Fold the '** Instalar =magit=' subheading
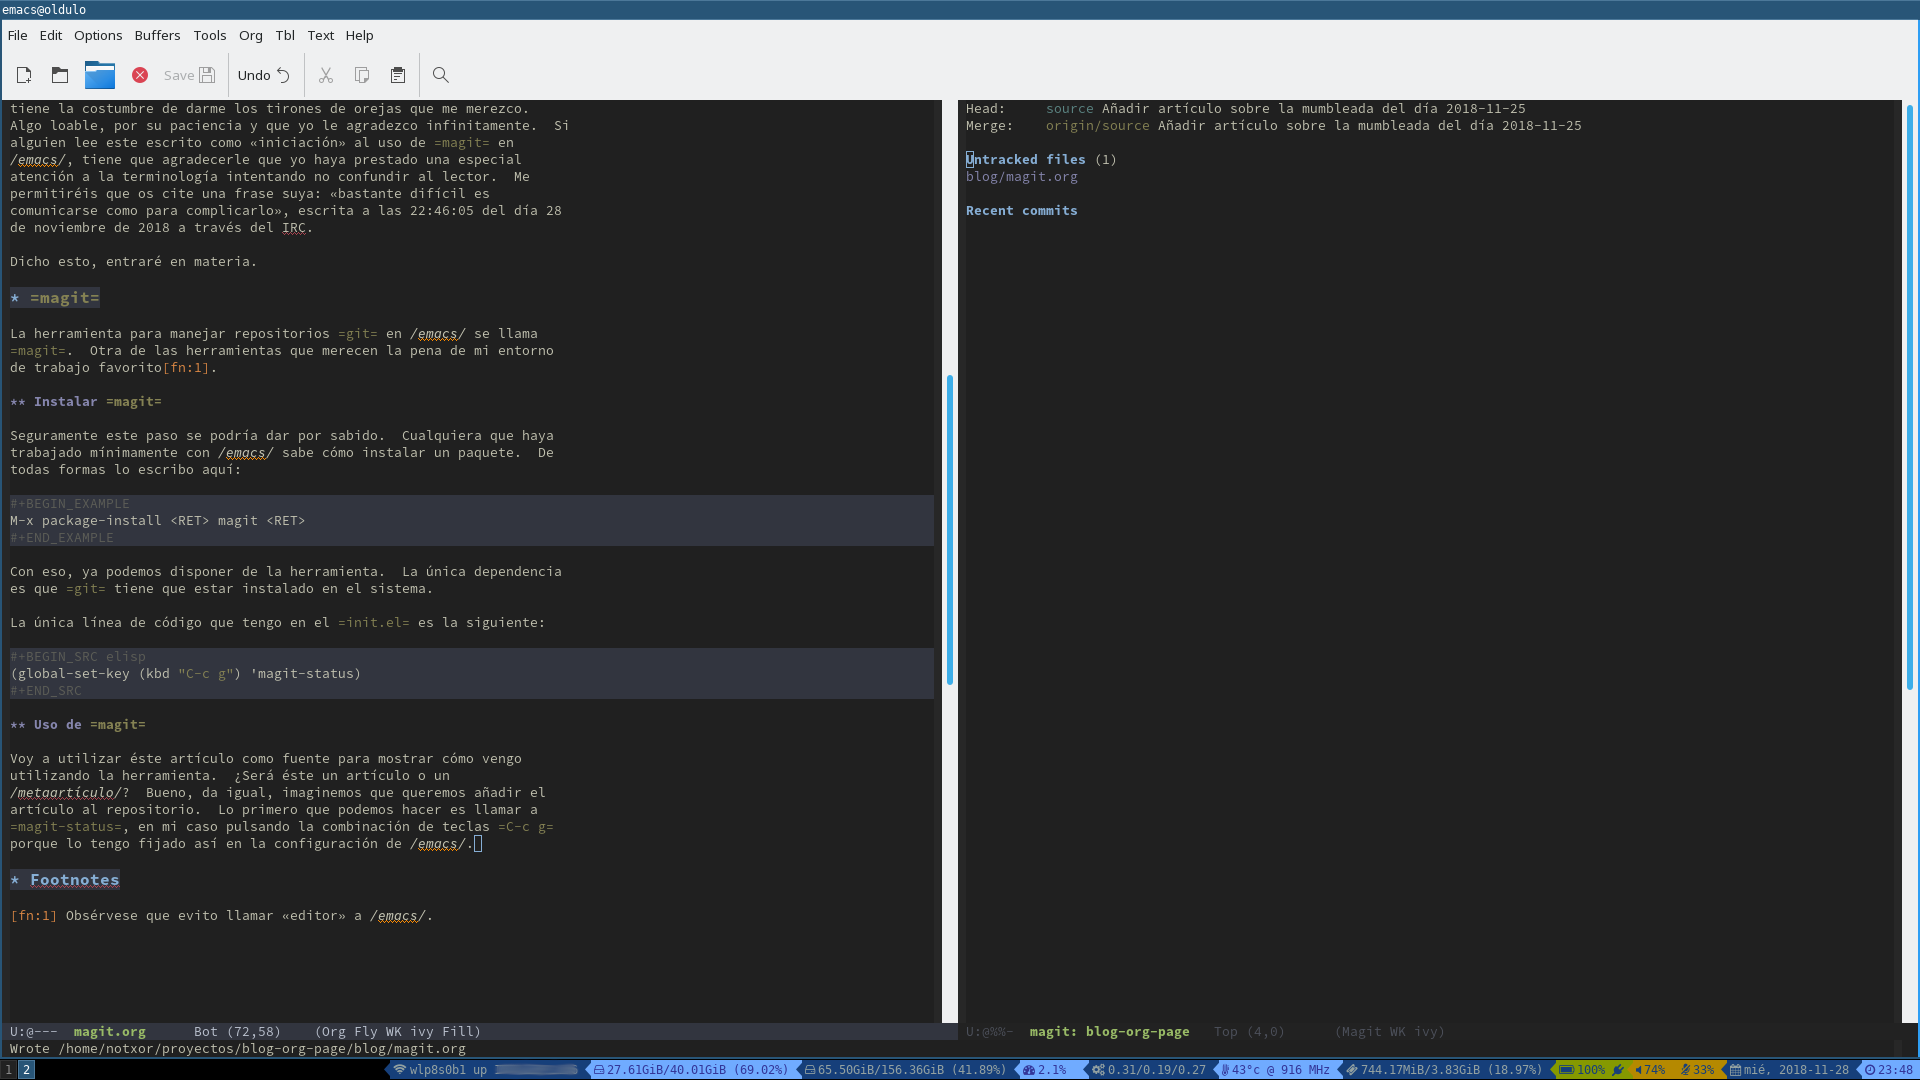This screenshot has height=1080, width=1920. 86,402
